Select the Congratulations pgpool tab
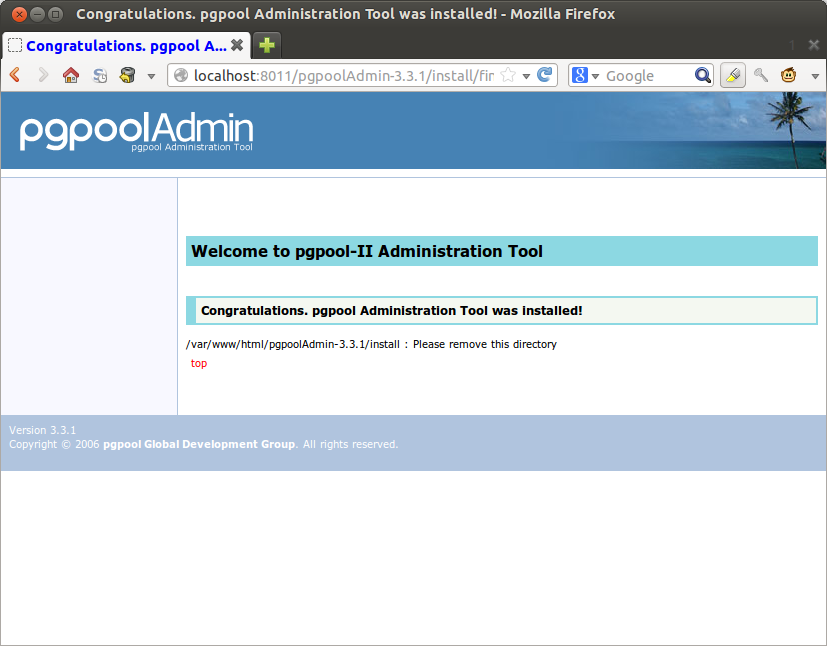This screenshot has height=646, width=827. coord(126,46)
